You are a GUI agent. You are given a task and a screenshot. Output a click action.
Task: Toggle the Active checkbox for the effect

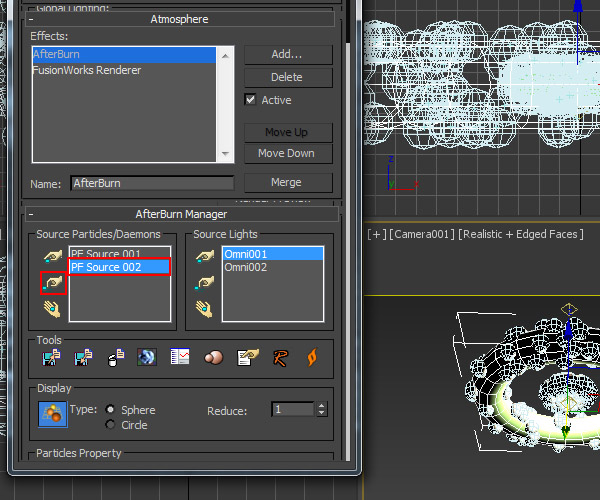[x=250, y=100]
